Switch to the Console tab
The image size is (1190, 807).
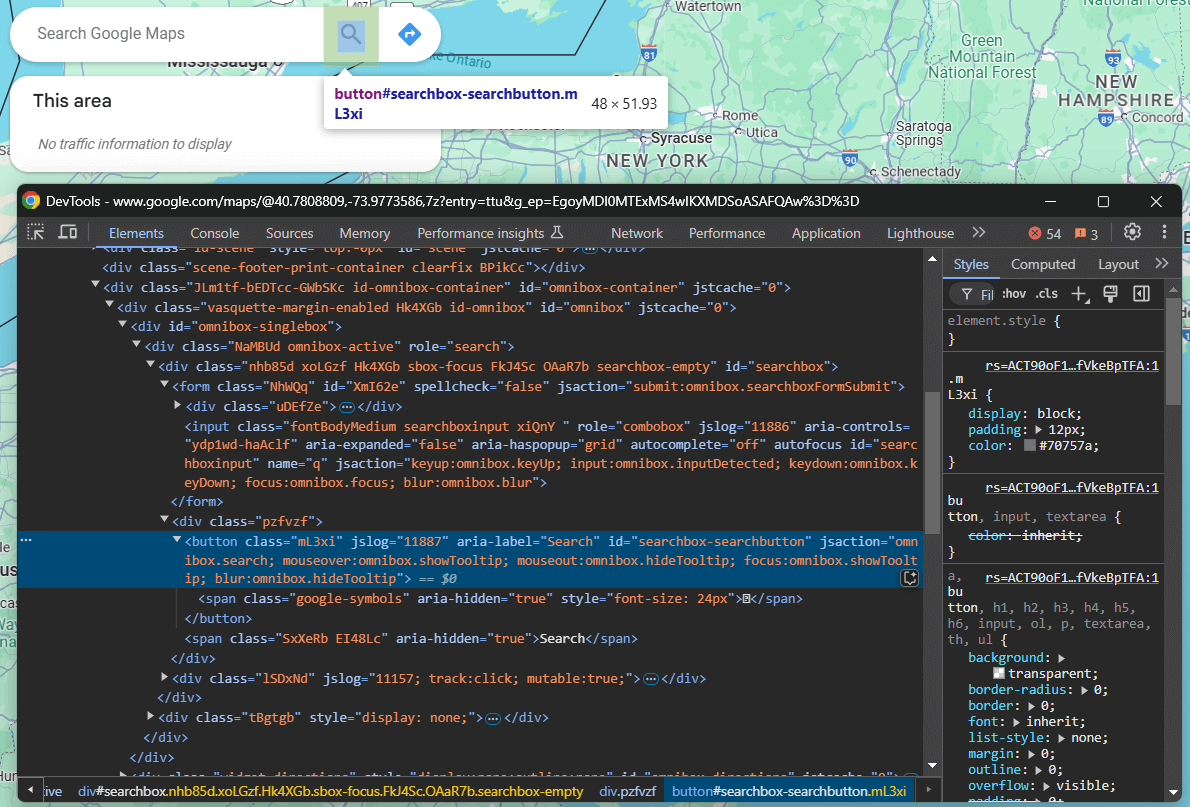tap(215, 233)
